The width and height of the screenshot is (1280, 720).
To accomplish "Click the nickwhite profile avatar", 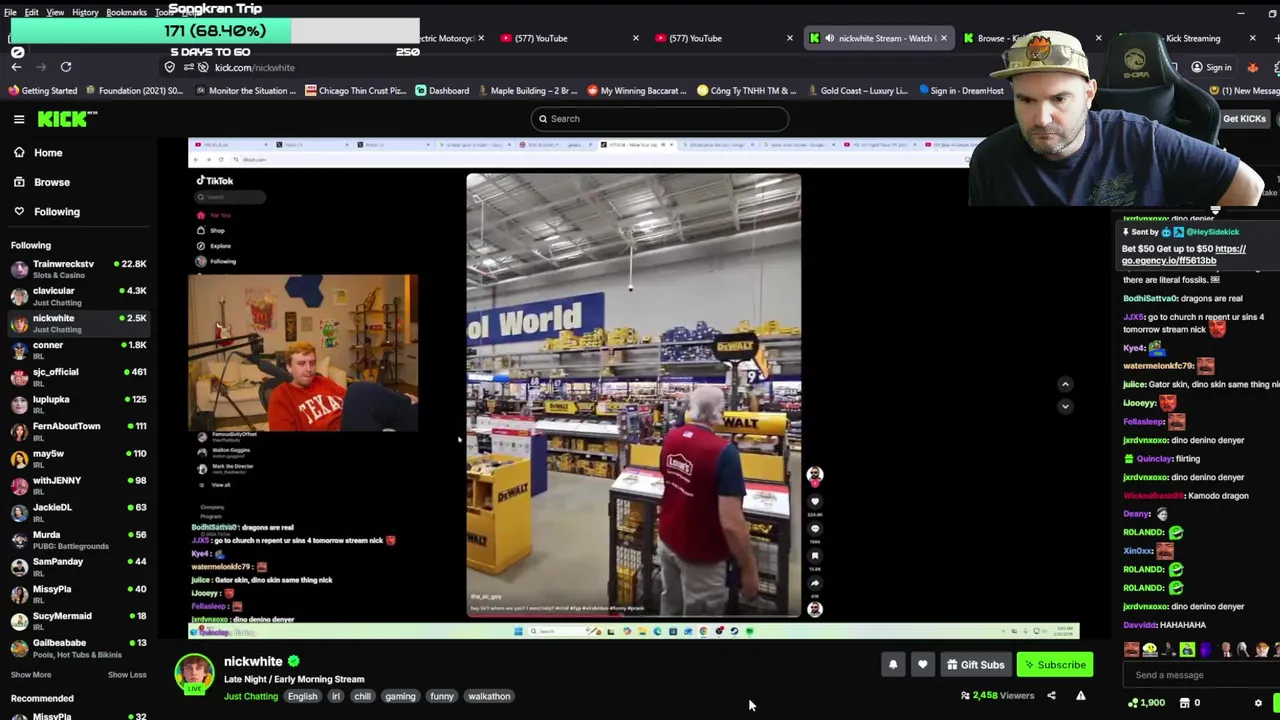I will (x=194, y=673).
